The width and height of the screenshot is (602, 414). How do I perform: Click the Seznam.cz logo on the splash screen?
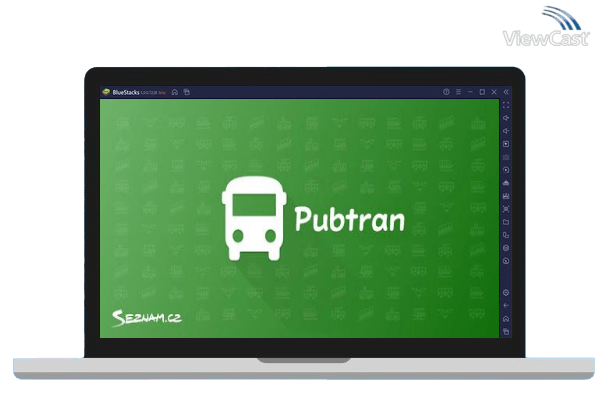(x=147, y=318)
